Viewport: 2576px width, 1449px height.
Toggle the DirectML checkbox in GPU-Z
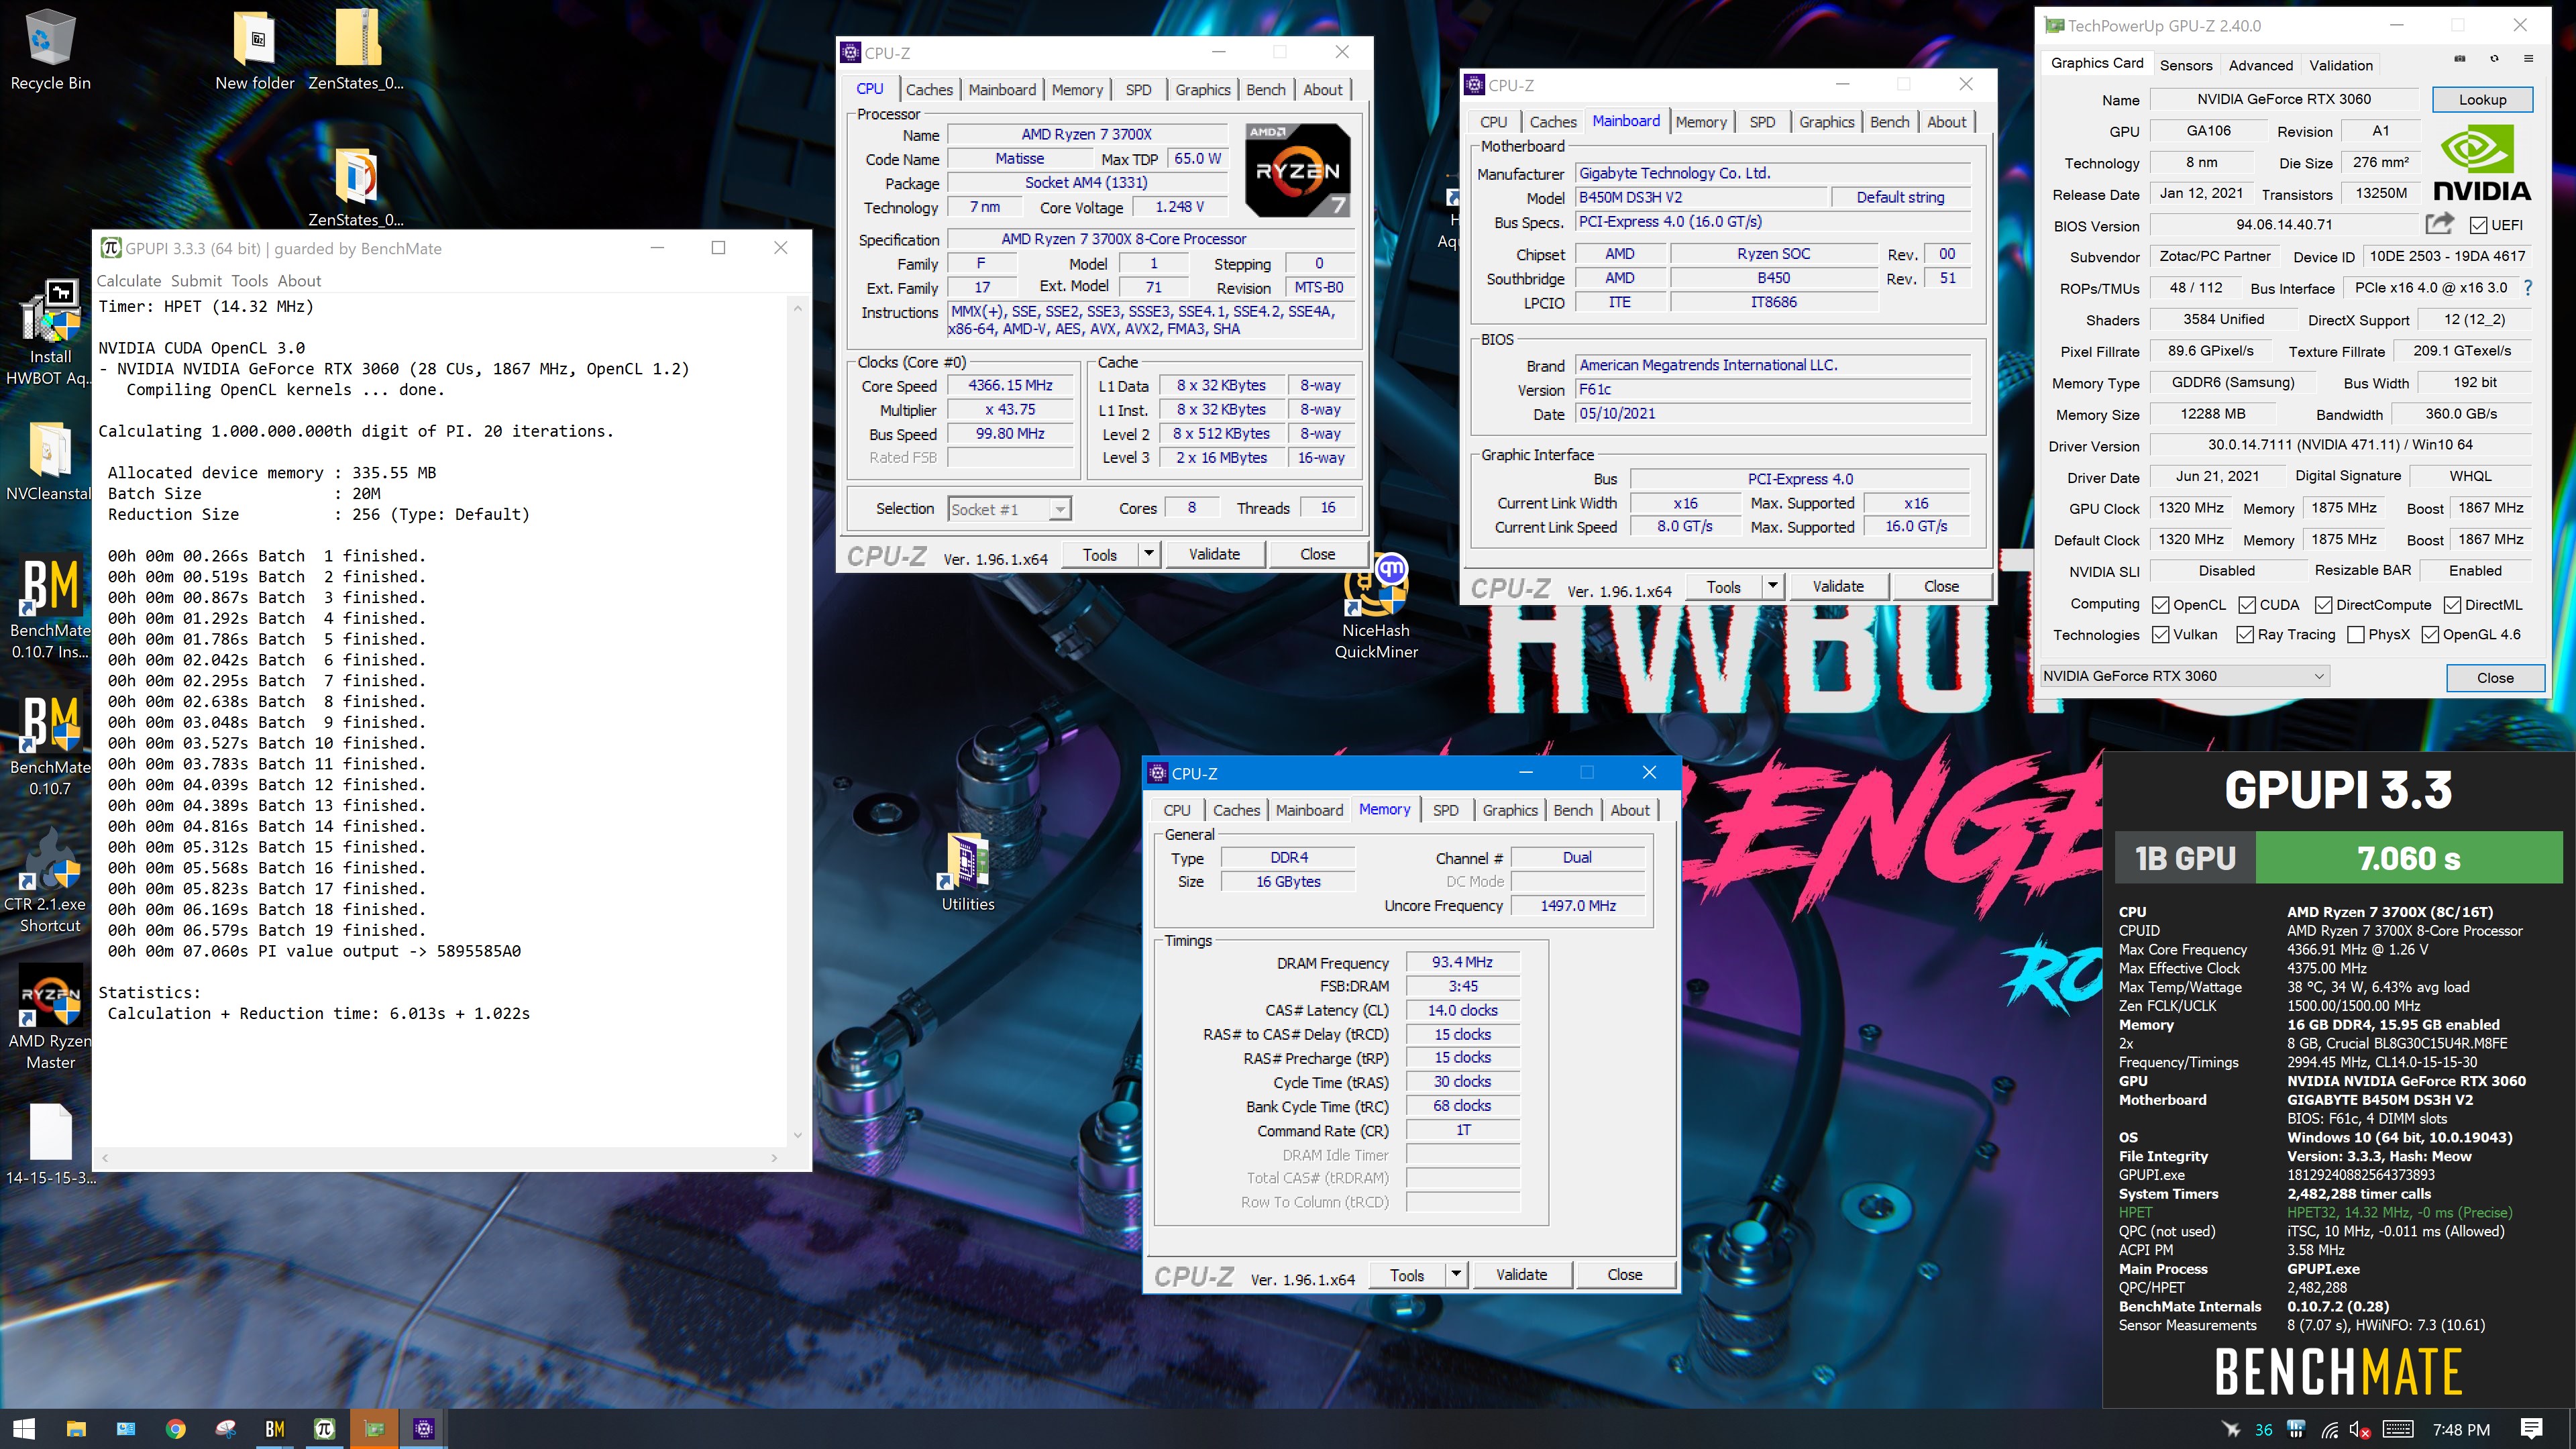2453,605
